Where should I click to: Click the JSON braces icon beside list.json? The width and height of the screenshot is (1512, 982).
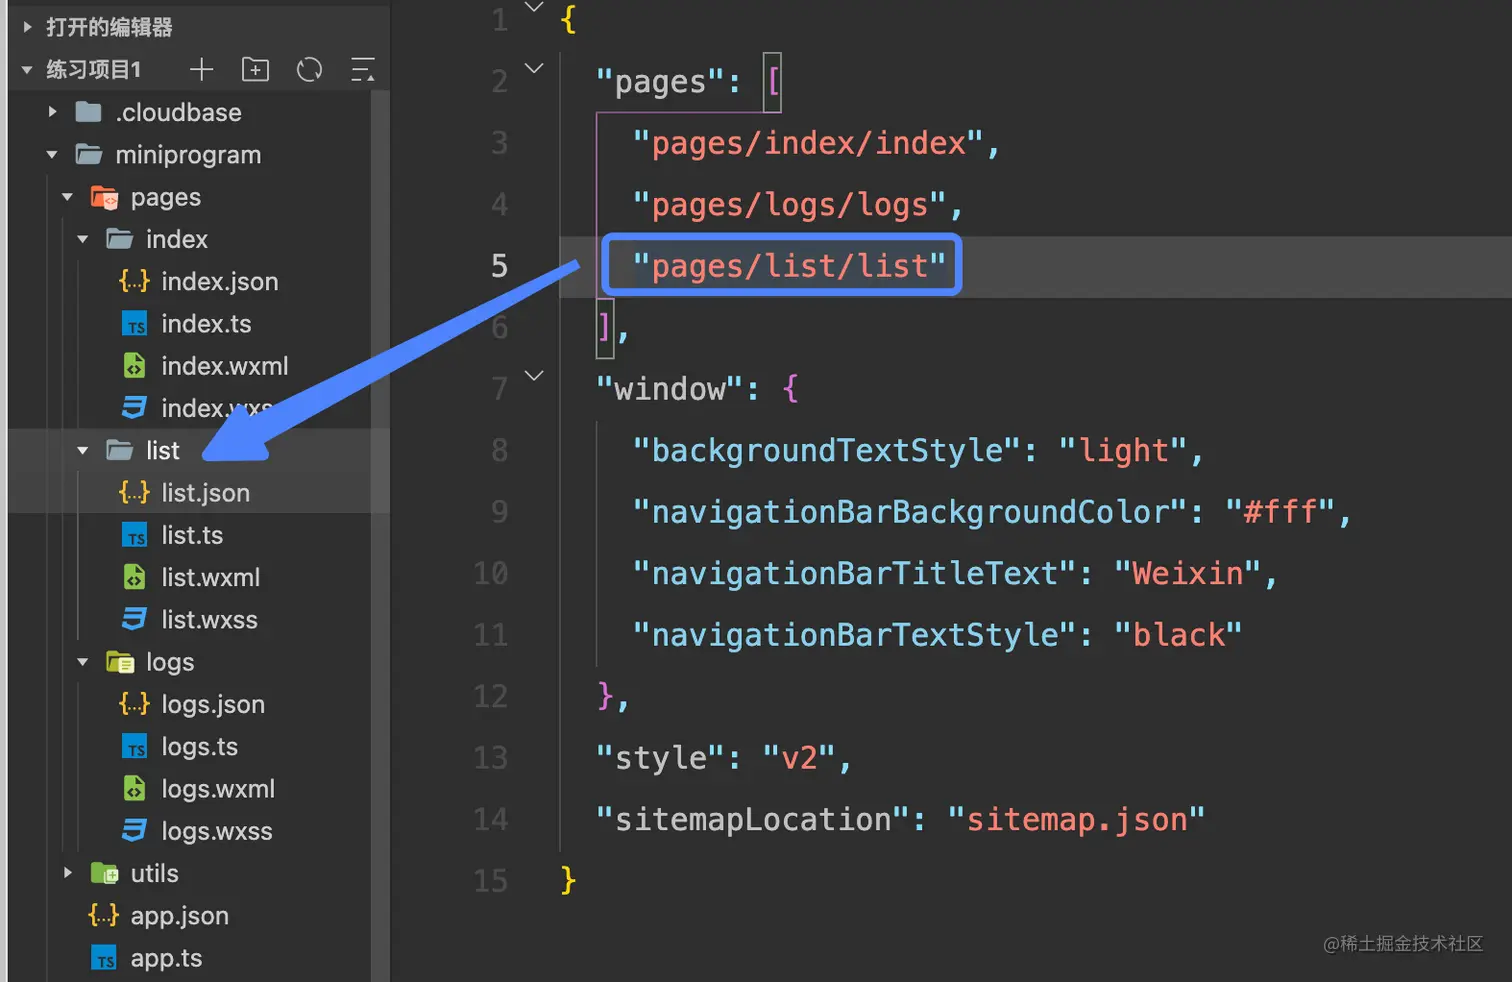(134, 492)
